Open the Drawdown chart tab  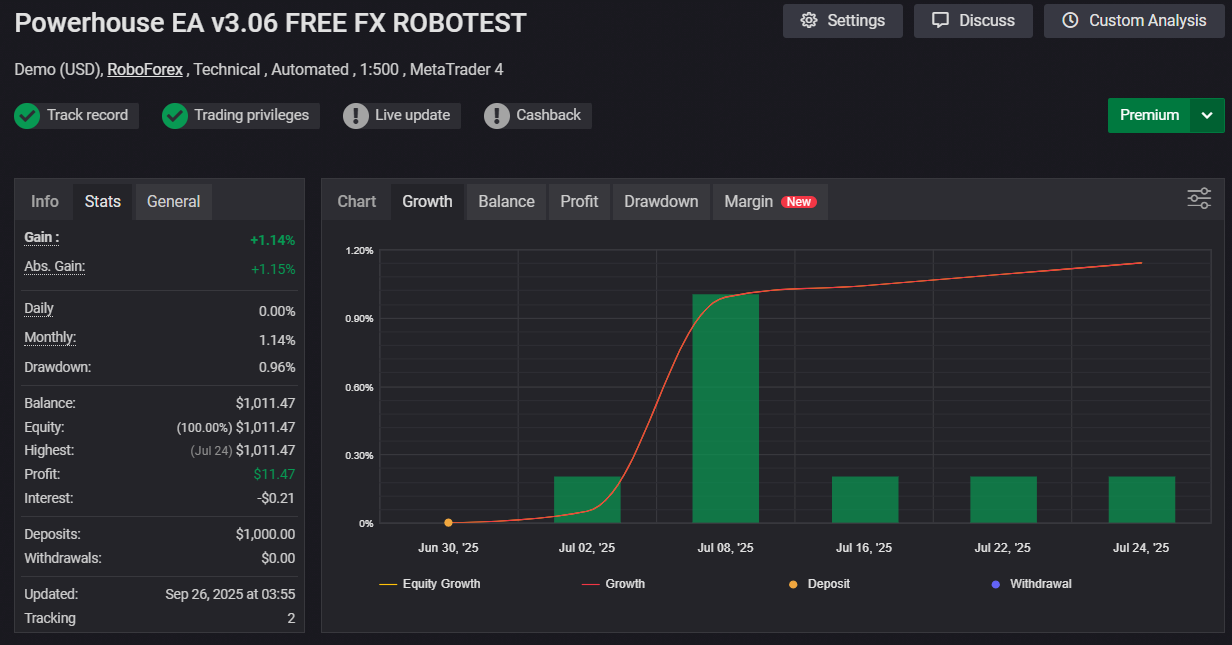pos(661,201)
